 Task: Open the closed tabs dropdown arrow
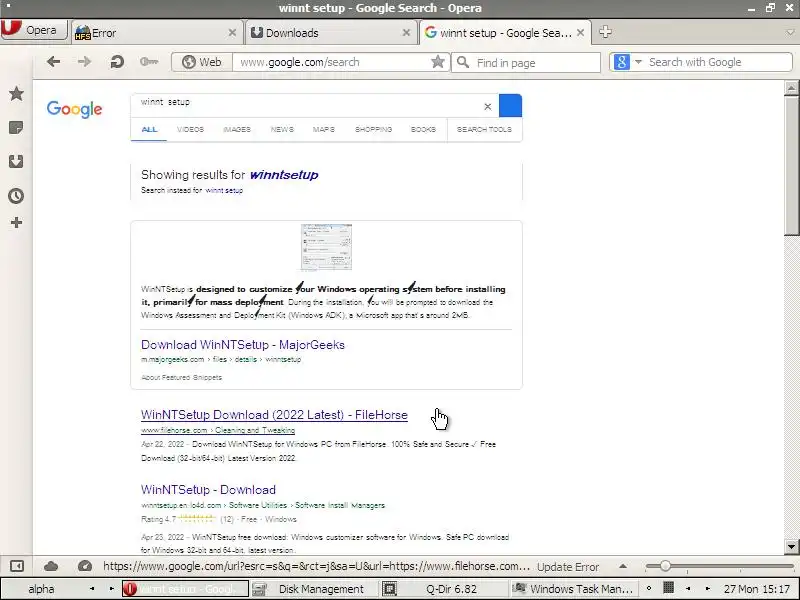coord(790,32)
